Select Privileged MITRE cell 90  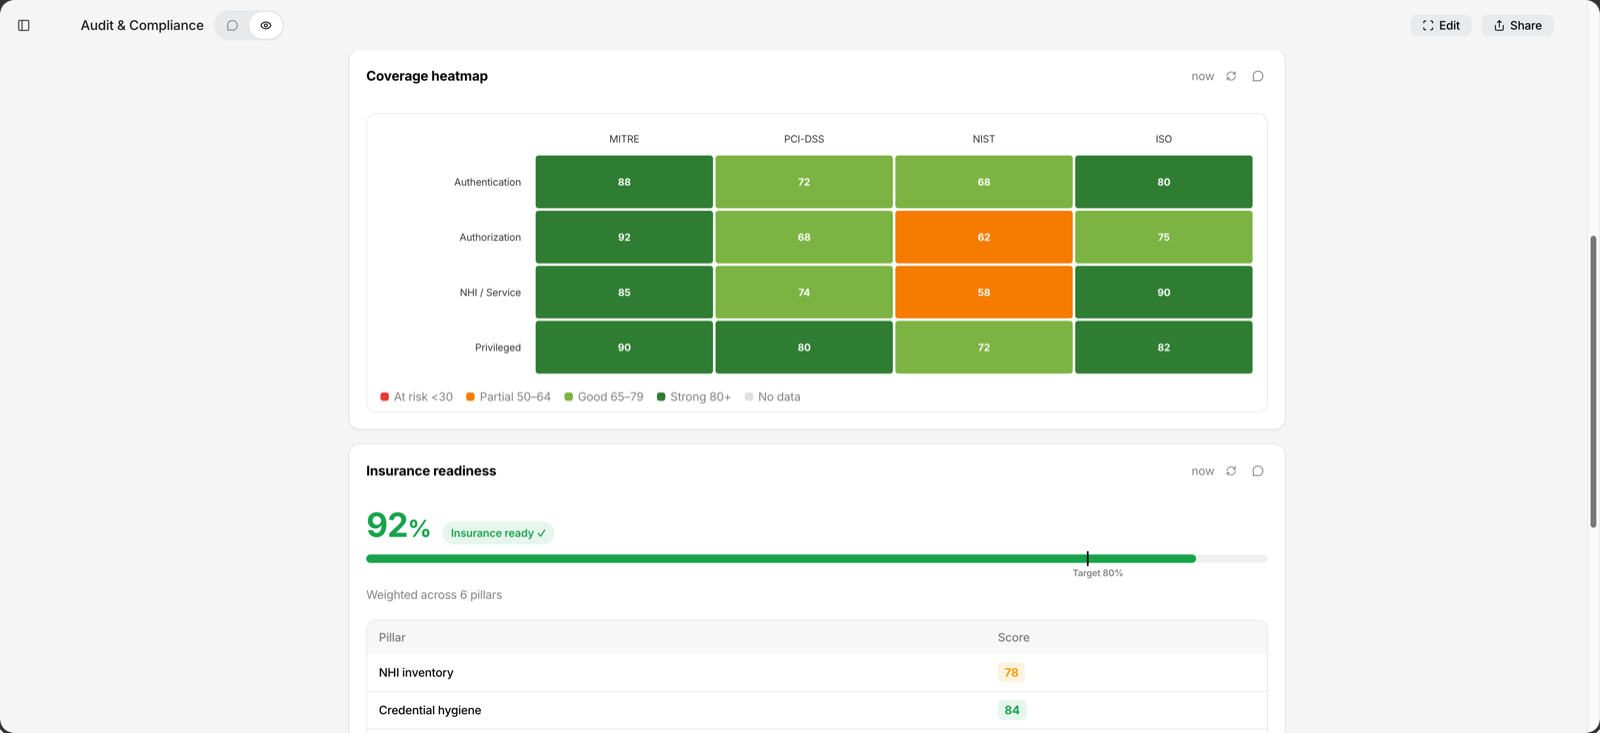point(624,347)
